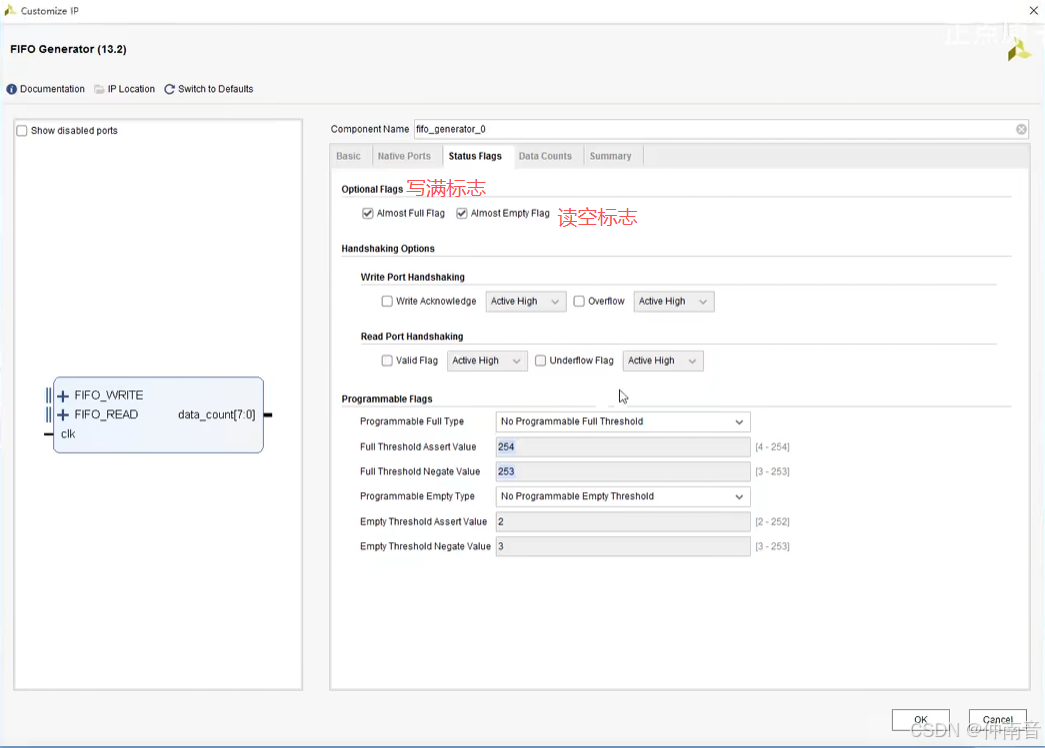Open Overflow Active High dropdown
This screenshot has width=1045, height=748.
674,301
